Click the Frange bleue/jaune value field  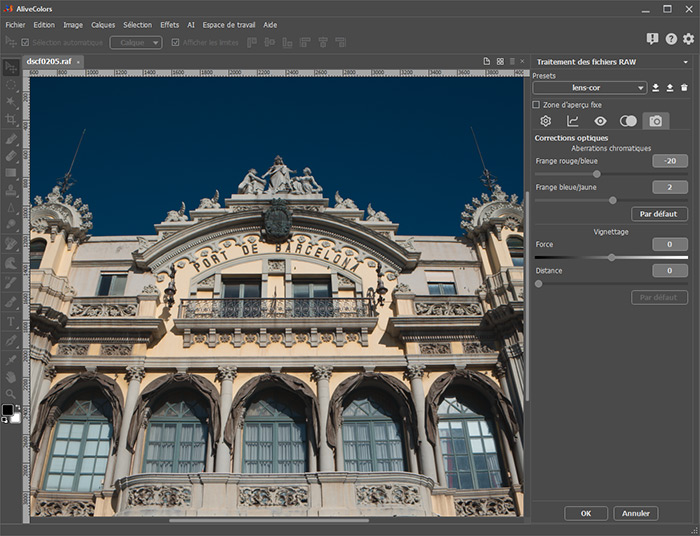pos(670,187)
